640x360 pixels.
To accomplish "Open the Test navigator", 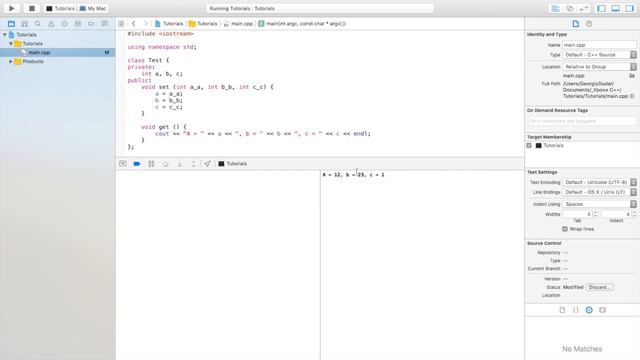I will click(64, 24).
